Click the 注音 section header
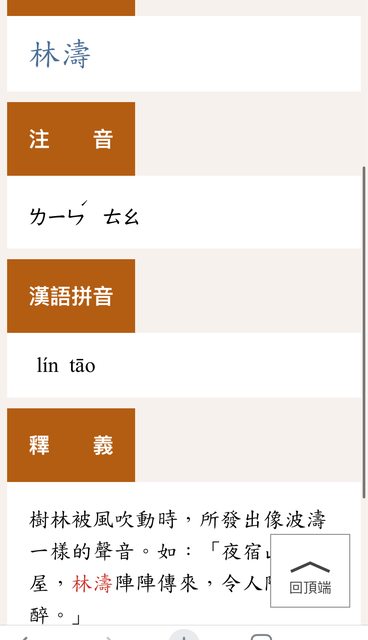This screenshot has height=640, width=368. click(x=71, y=139)
